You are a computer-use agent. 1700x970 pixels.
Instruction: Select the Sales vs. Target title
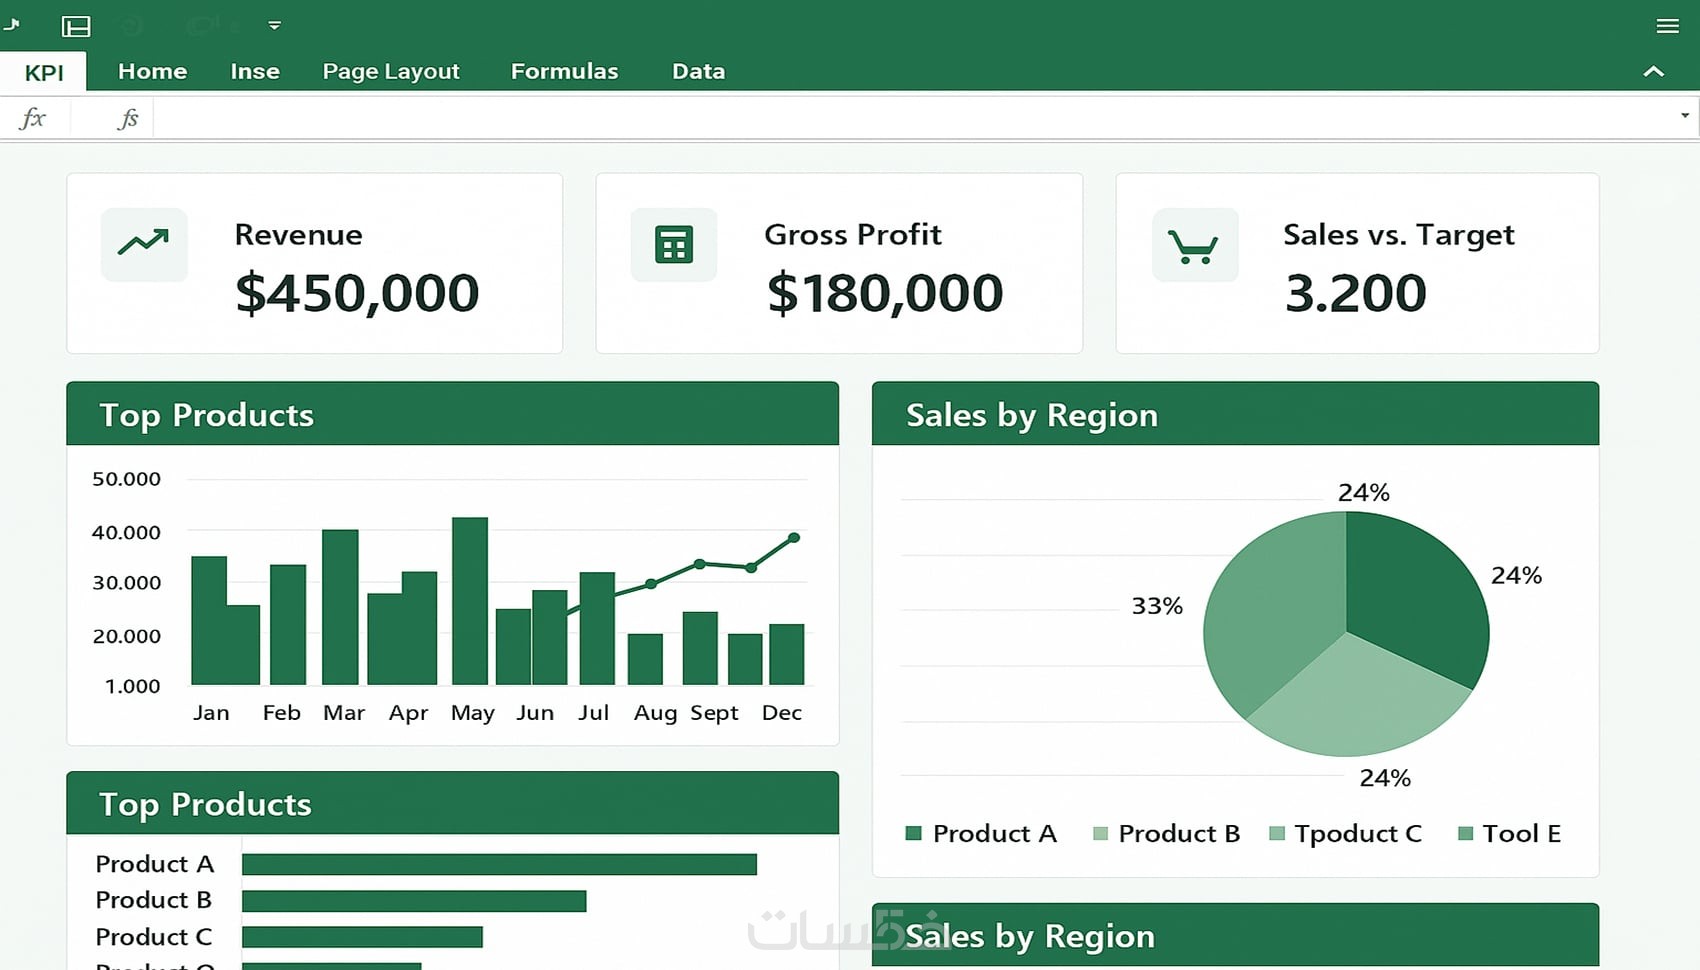pyautogui.click(x=1399, y=235)
